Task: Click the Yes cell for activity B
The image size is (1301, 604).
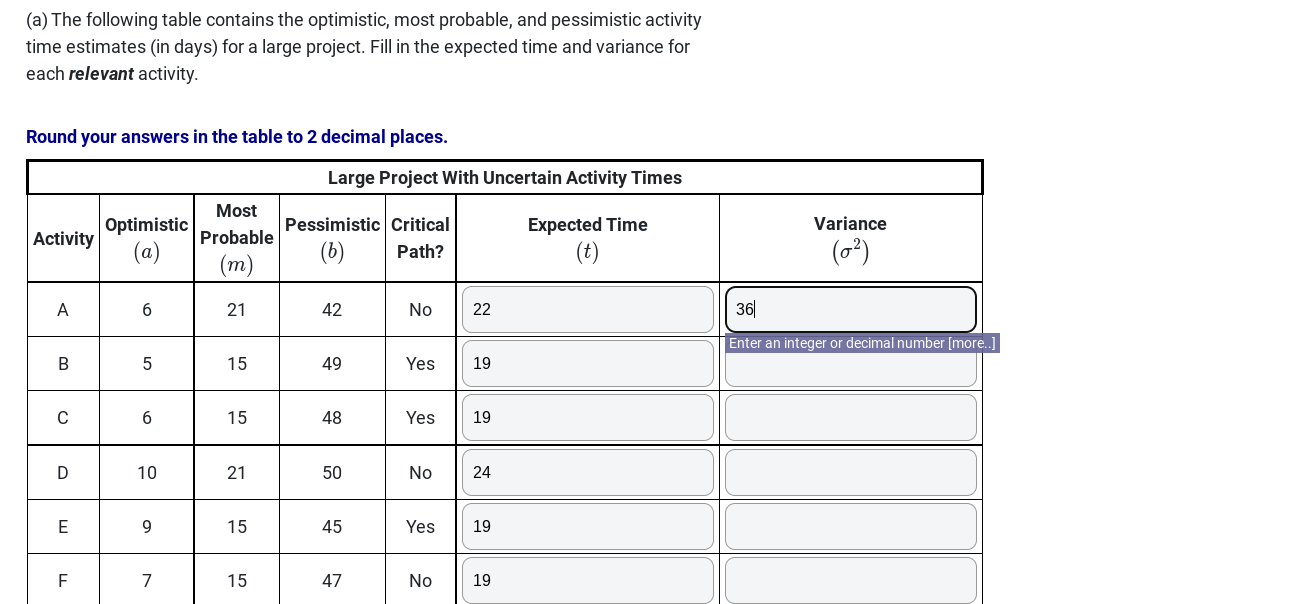Action: (x=420, y=363)
